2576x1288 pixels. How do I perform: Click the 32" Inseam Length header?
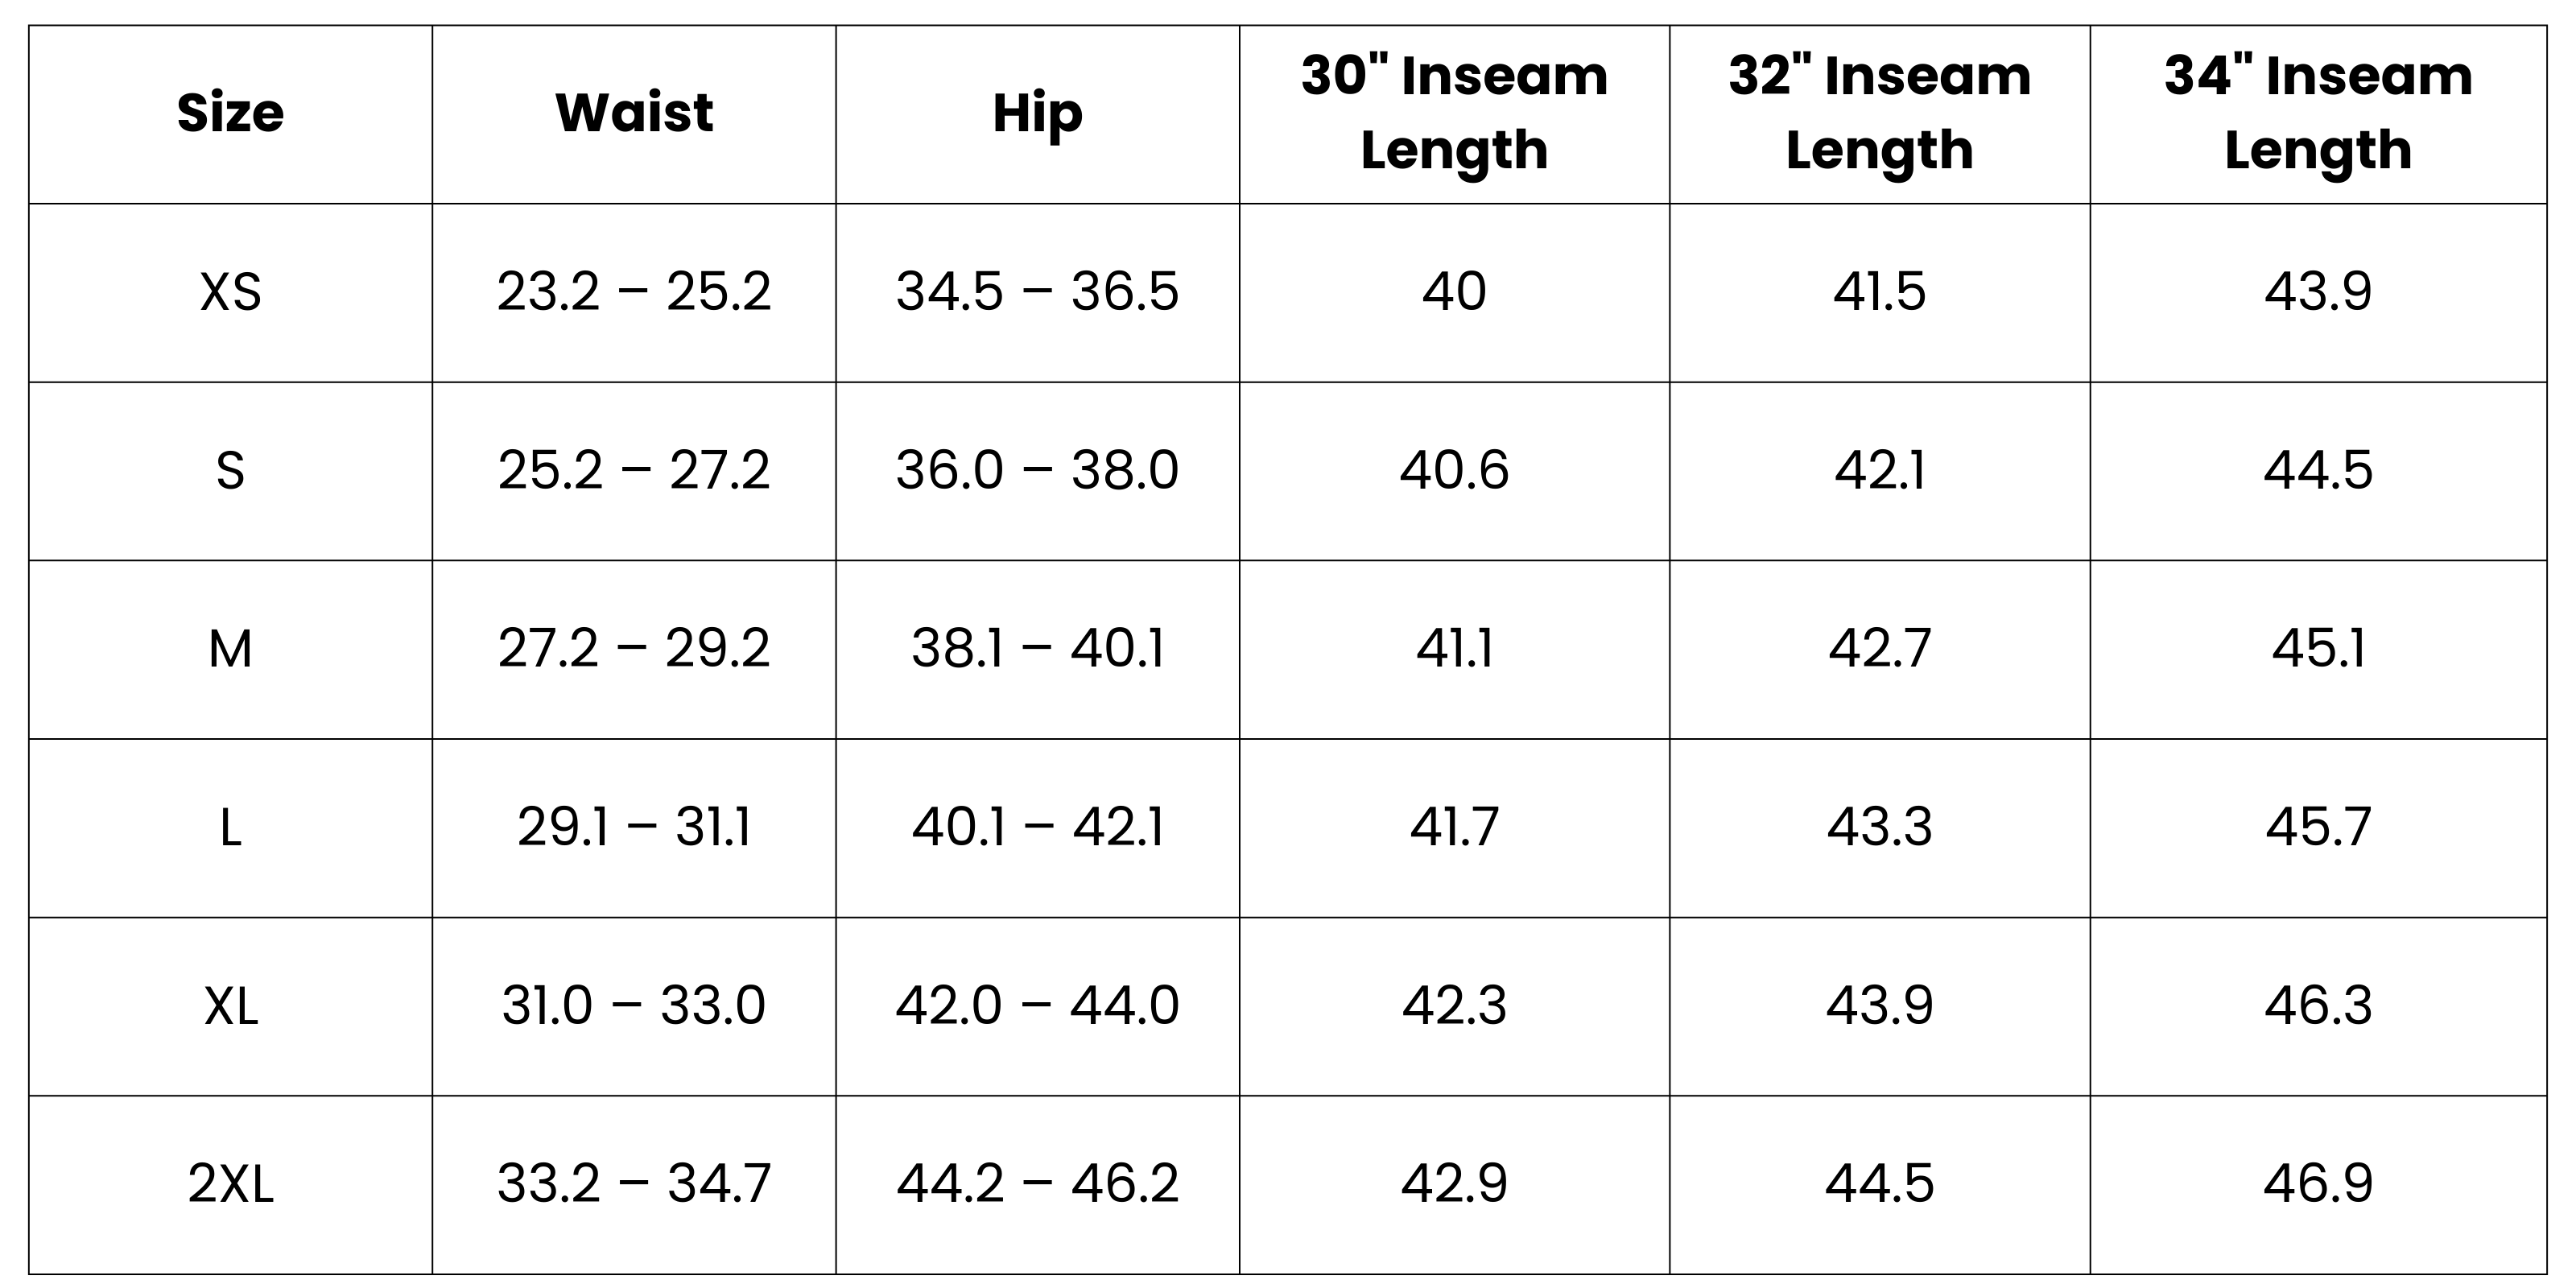click(x=1879, y=113)
